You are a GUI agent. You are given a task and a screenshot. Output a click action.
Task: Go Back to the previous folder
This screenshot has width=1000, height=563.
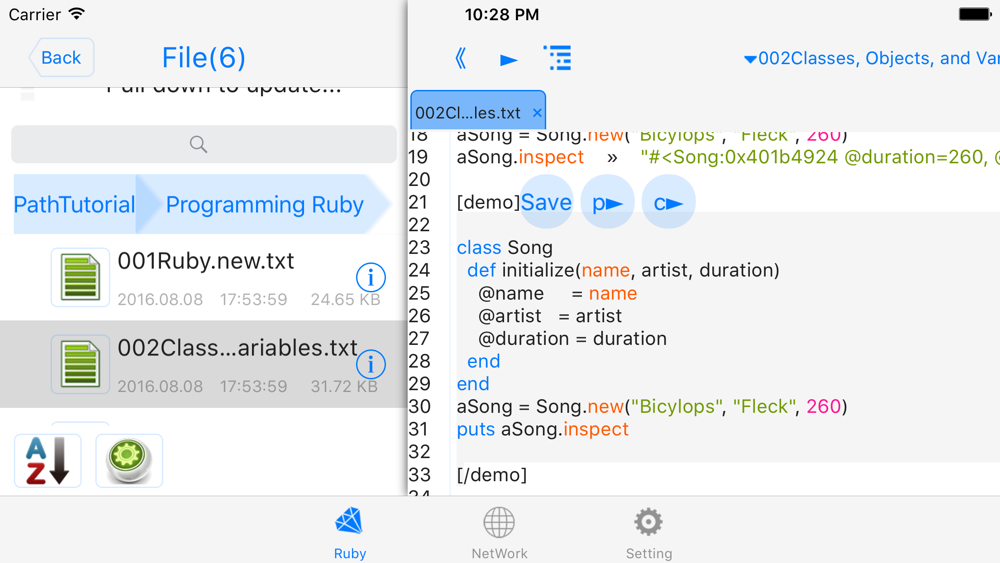61,57
